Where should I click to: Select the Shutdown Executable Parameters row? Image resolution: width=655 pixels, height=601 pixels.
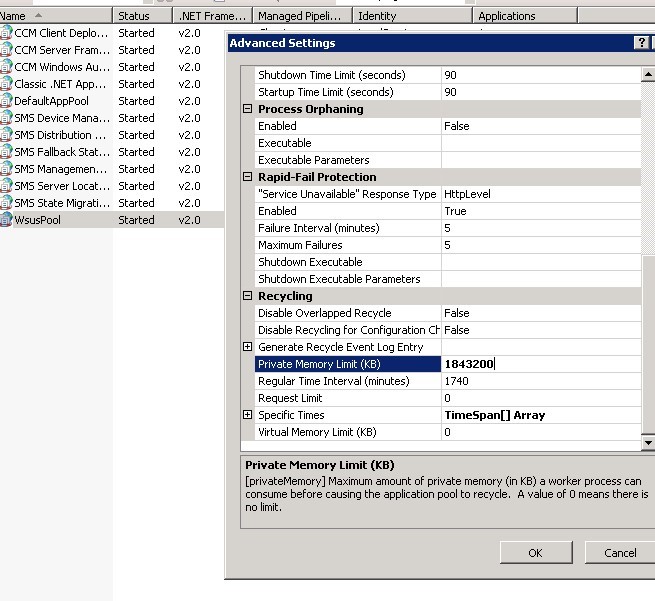point(448,279)
